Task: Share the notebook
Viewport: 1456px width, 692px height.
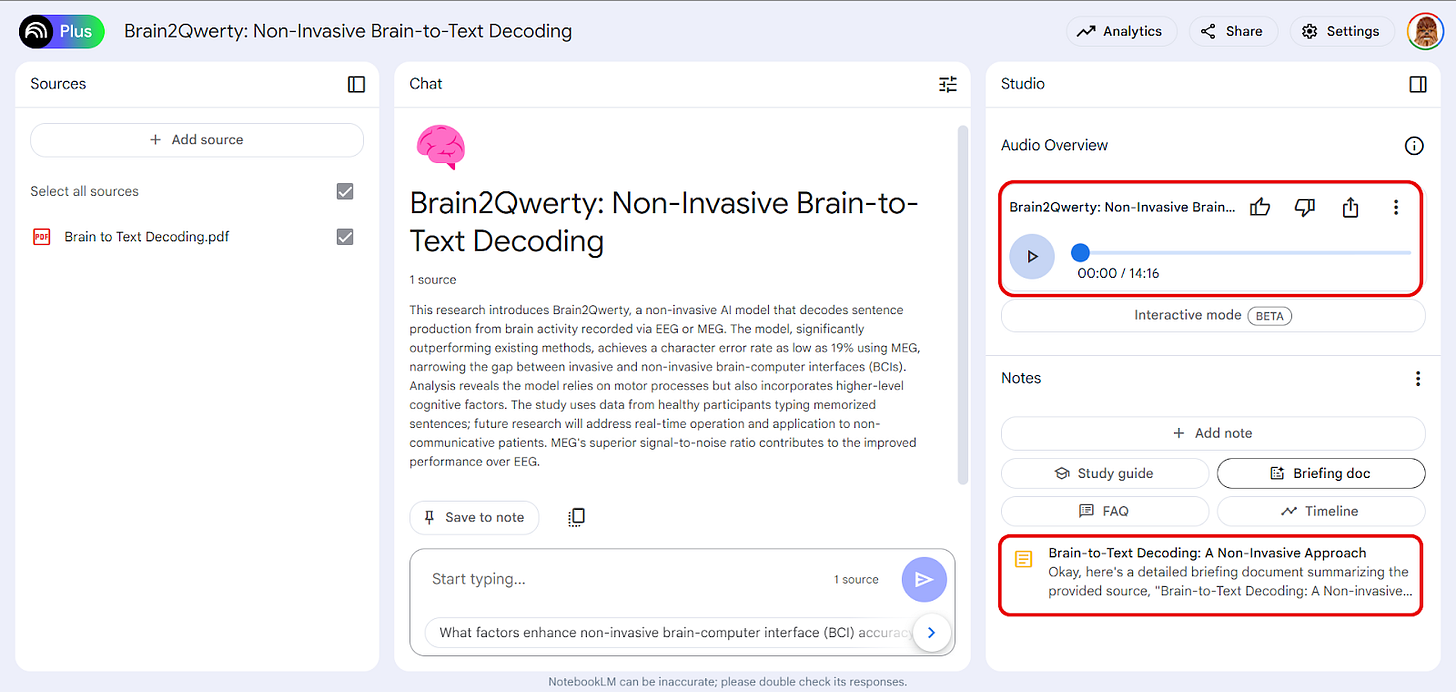Action: tap(1233, 32)
